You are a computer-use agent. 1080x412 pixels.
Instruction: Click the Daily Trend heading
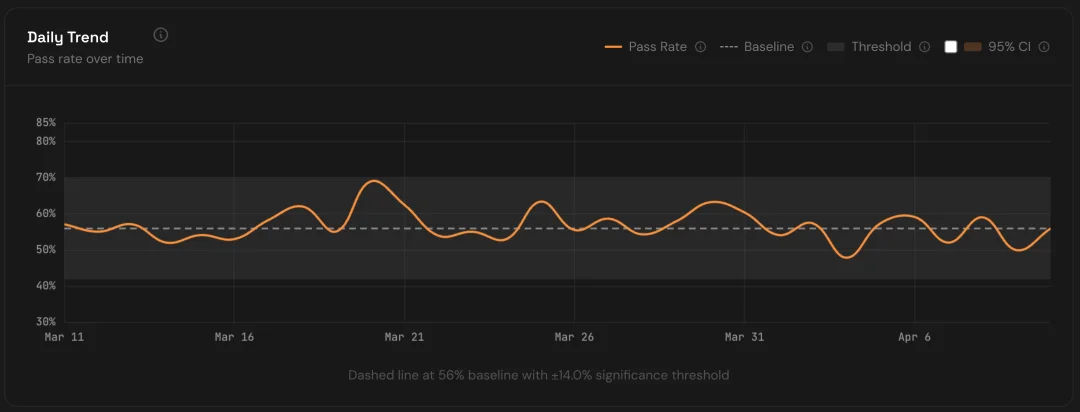point(68,37)
